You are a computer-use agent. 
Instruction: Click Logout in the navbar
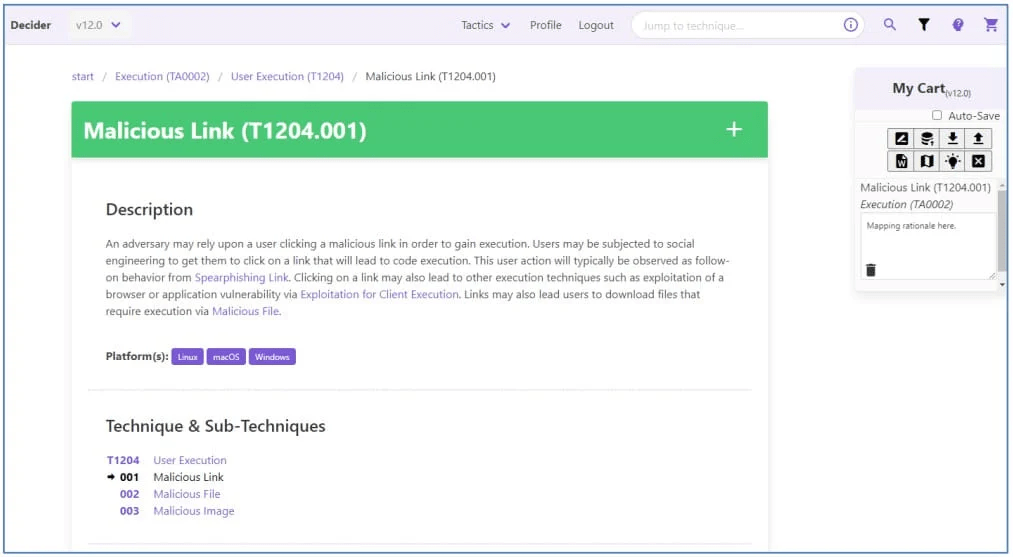click(x=596, y=25)
